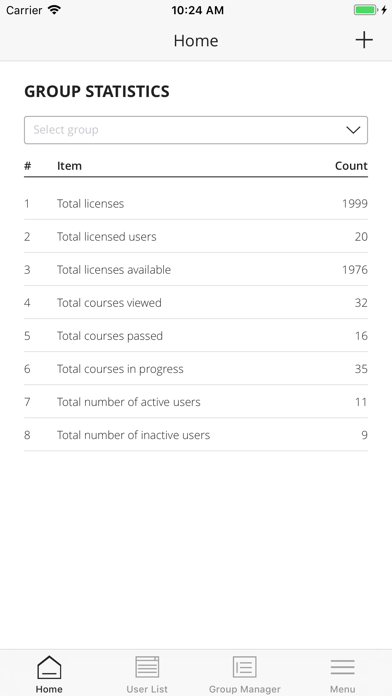Select Total number of inactive users row

pos(196,435)
